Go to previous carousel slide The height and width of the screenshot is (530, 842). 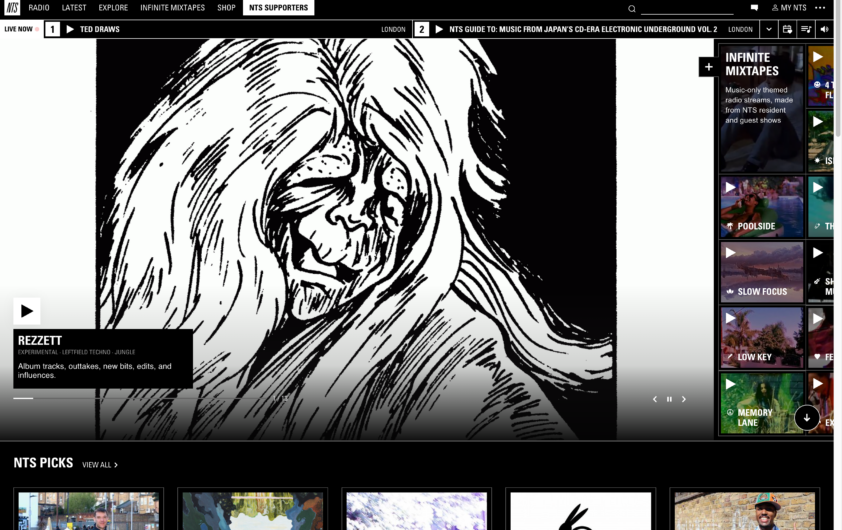click(655, 399)
